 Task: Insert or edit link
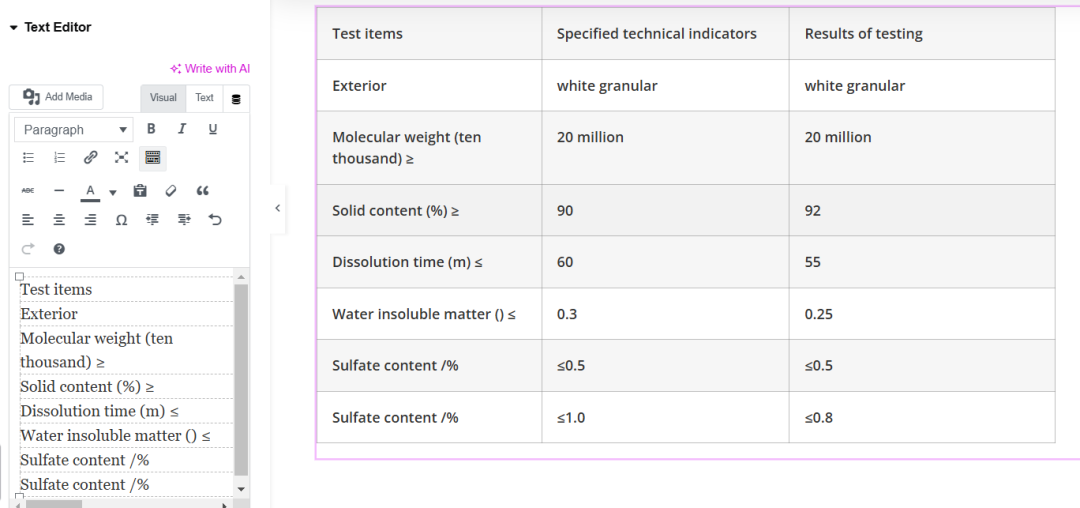[x=90, y=158]
